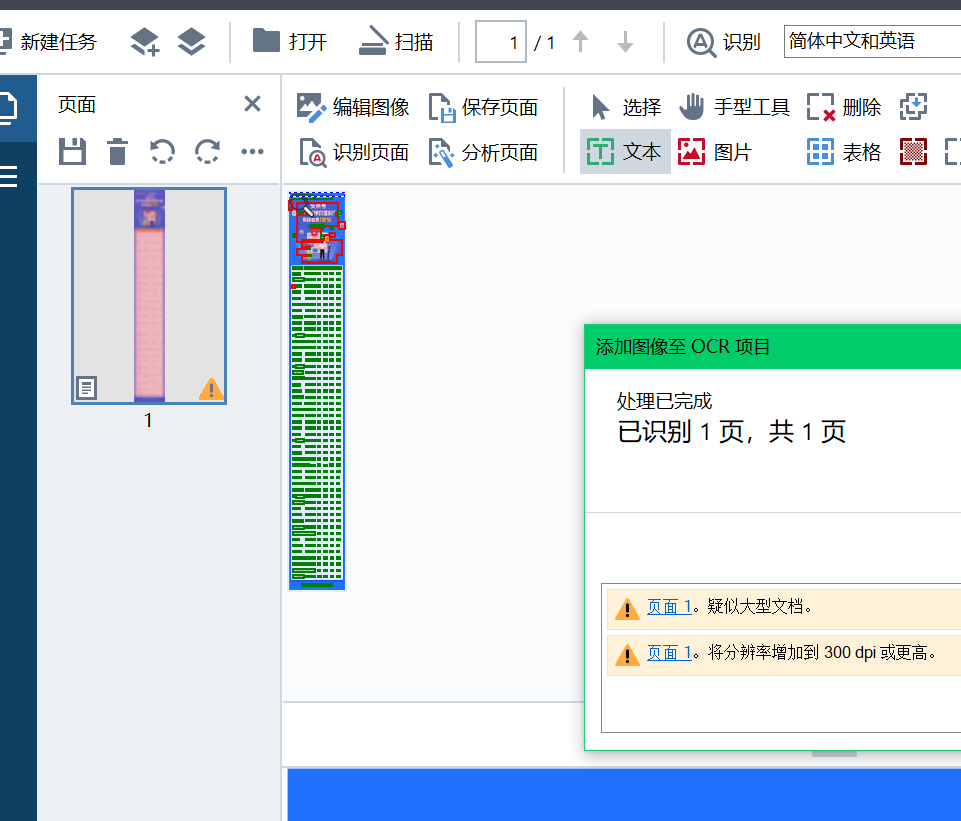Select the dark red background picture area icon
The width and height of the screenshot is (961, 821).
(x=913, y=151)
